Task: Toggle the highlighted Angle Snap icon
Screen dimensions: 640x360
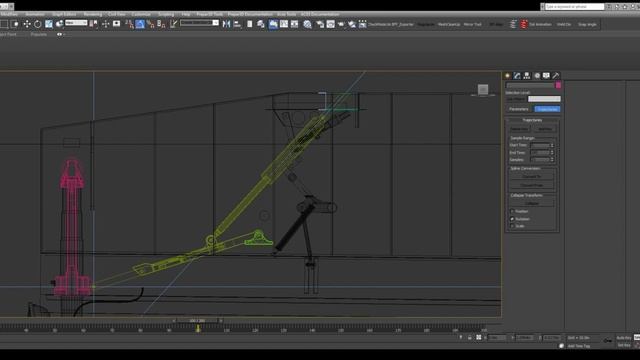Action: tap(140, 24)
